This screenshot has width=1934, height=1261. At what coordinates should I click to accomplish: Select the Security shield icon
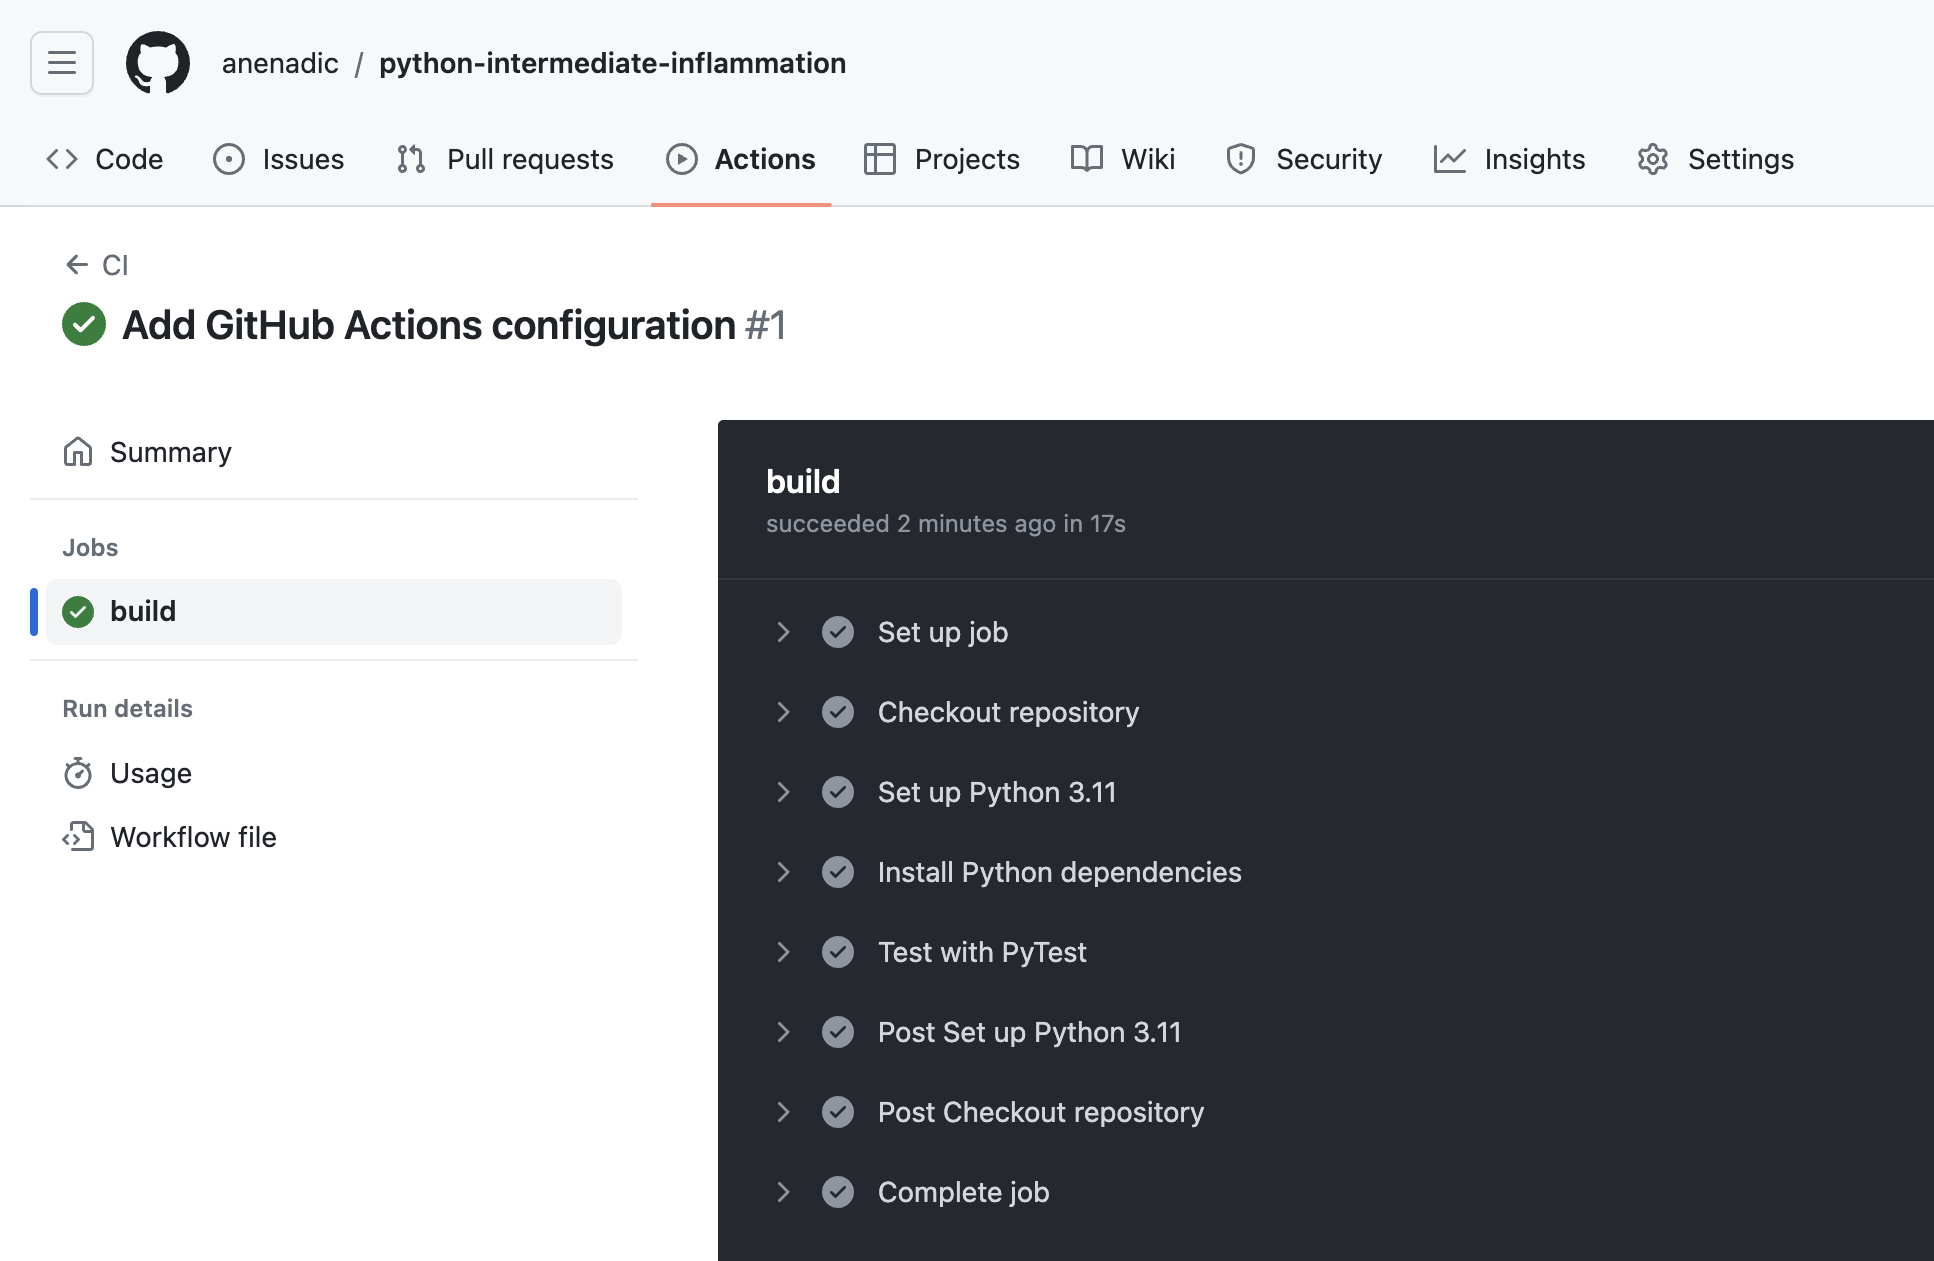tap(1240, 159)
